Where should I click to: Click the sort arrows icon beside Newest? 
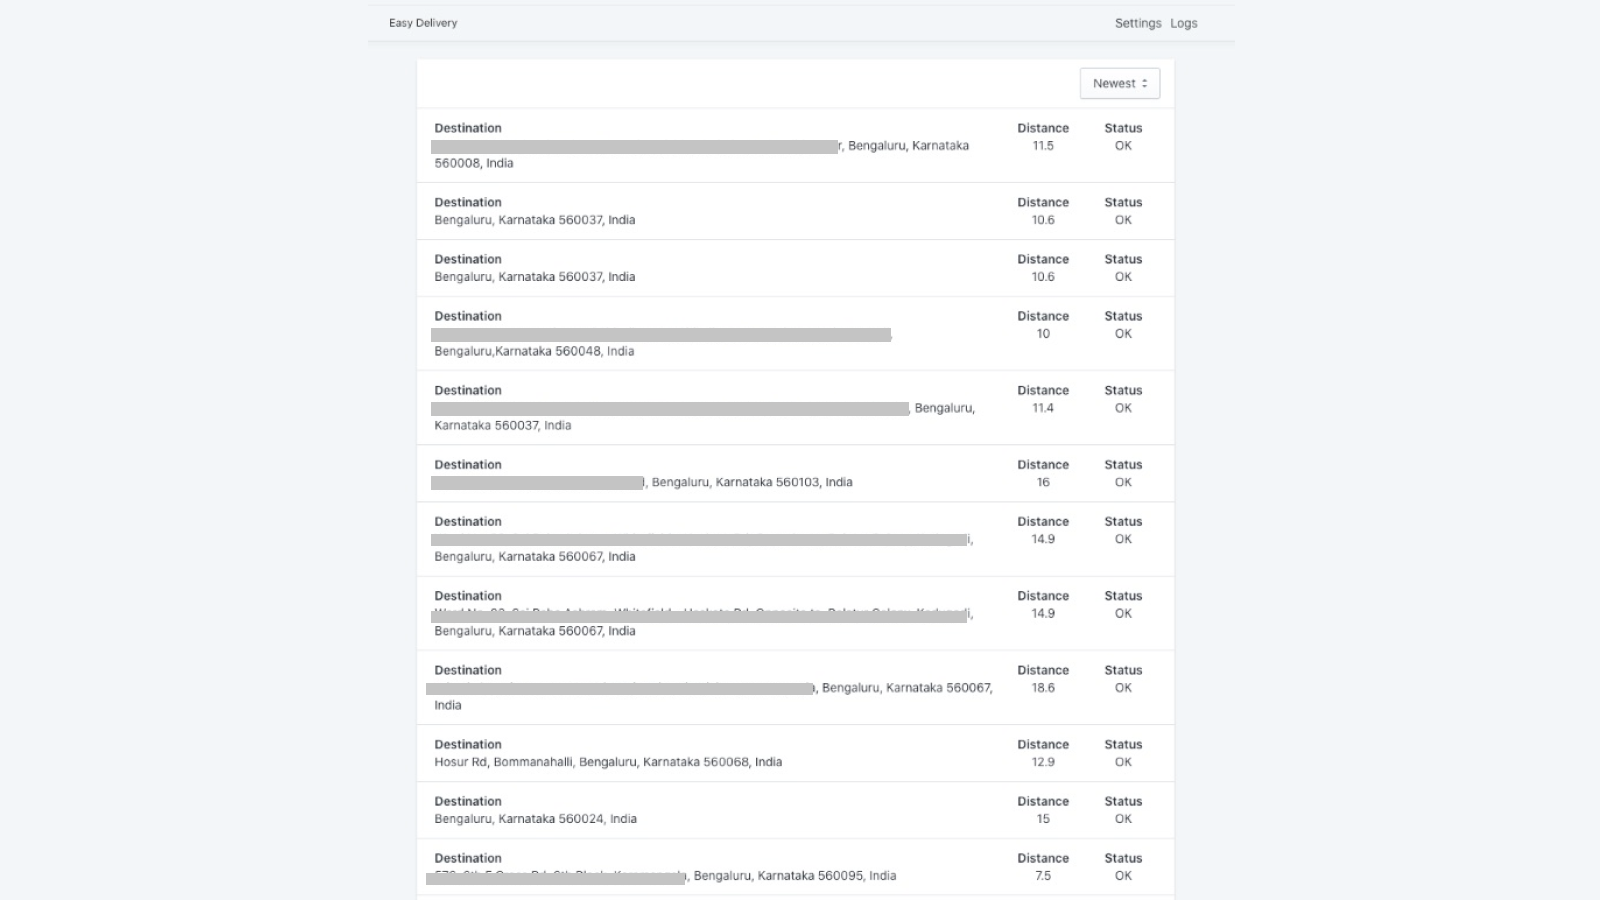point(1147,83)
